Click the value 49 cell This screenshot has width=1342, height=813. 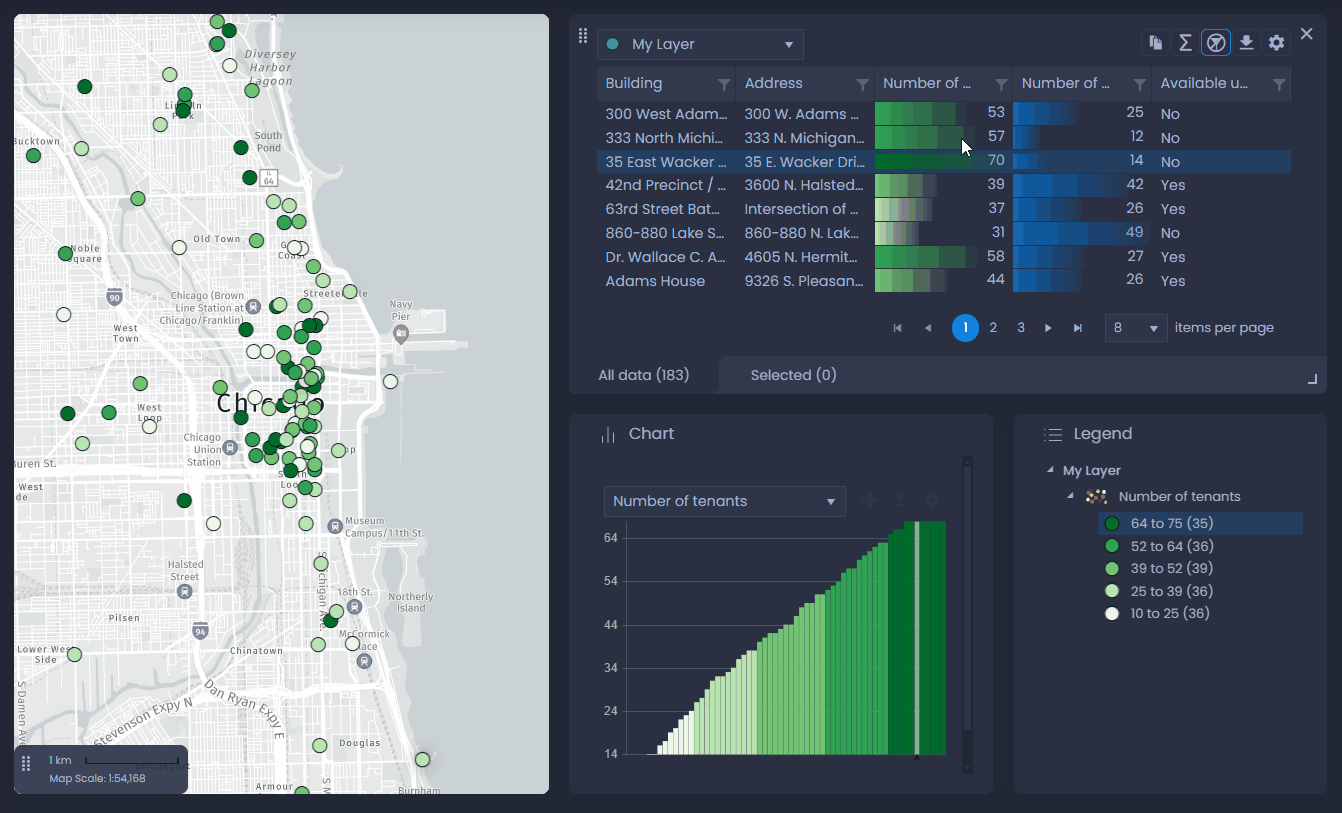(1081, 233)
